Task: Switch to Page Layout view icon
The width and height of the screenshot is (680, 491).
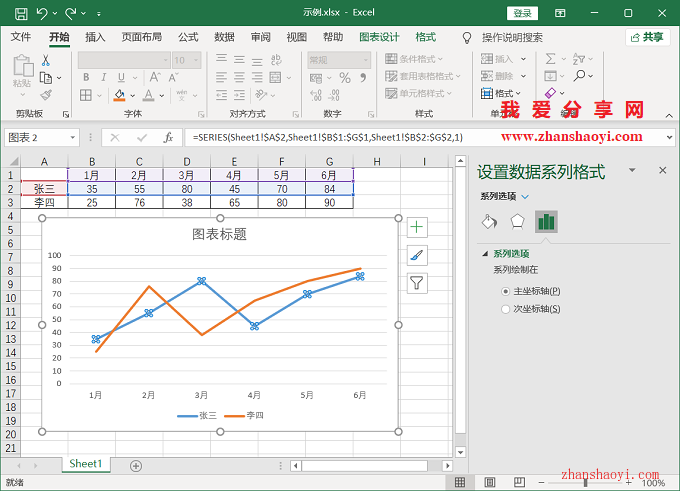Action: pos(490,482)
